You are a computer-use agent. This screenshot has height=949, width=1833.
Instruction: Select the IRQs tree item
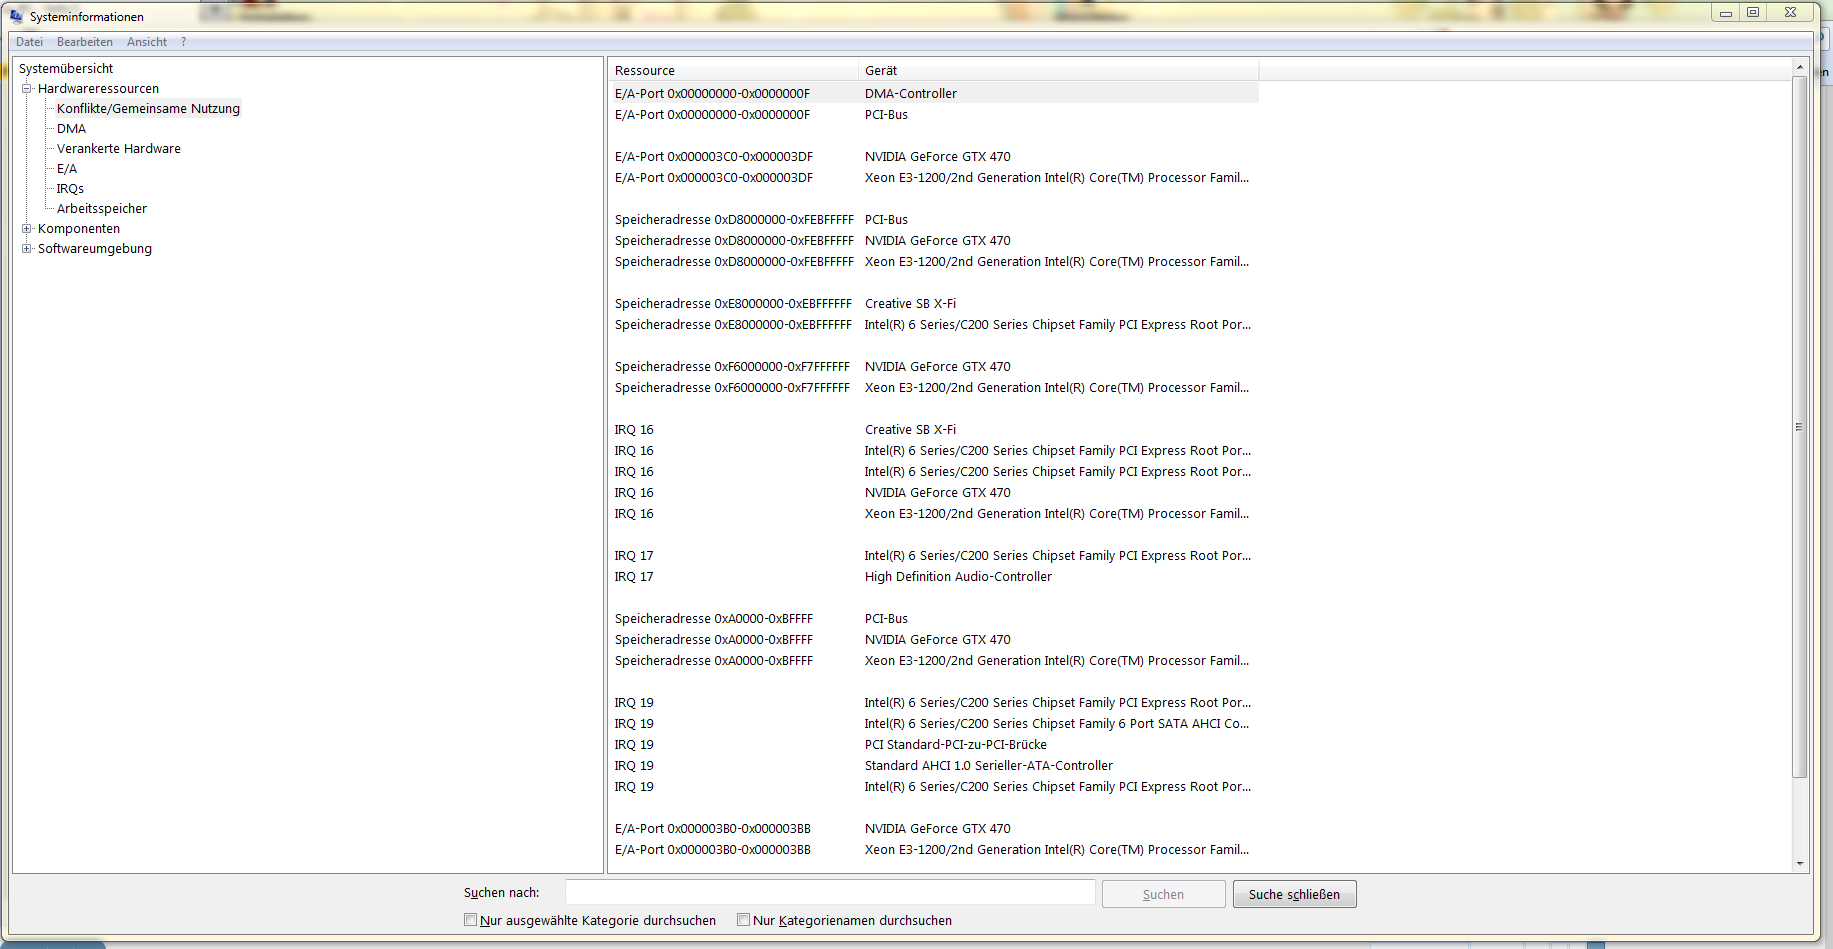click(x=70, y=188)
